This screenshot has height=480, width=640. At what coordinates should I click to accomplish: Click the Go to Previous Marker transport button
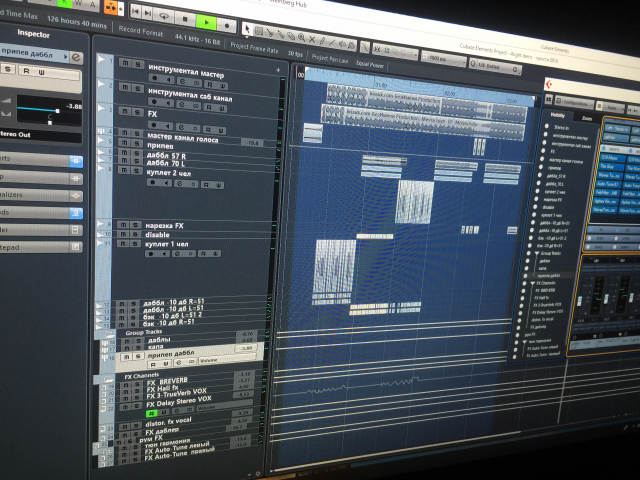tap(136, 12)
